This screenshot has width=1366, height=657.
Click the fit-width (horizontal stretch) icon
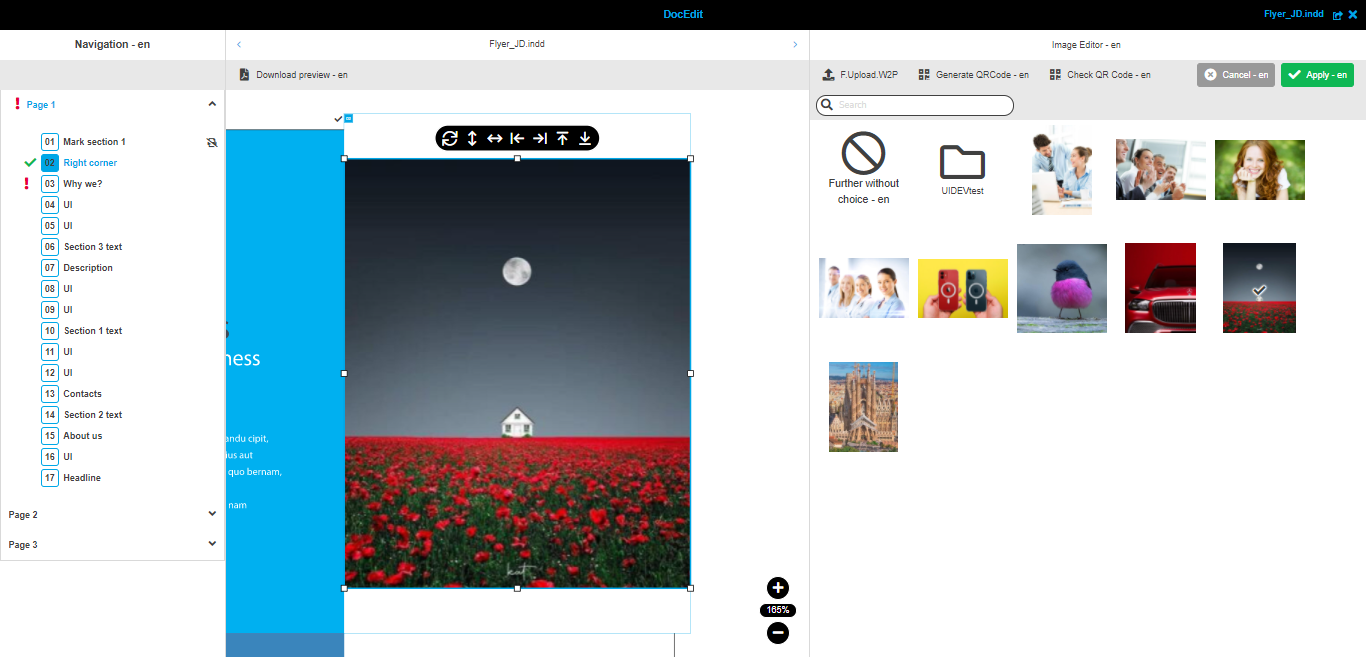point(494,138)
